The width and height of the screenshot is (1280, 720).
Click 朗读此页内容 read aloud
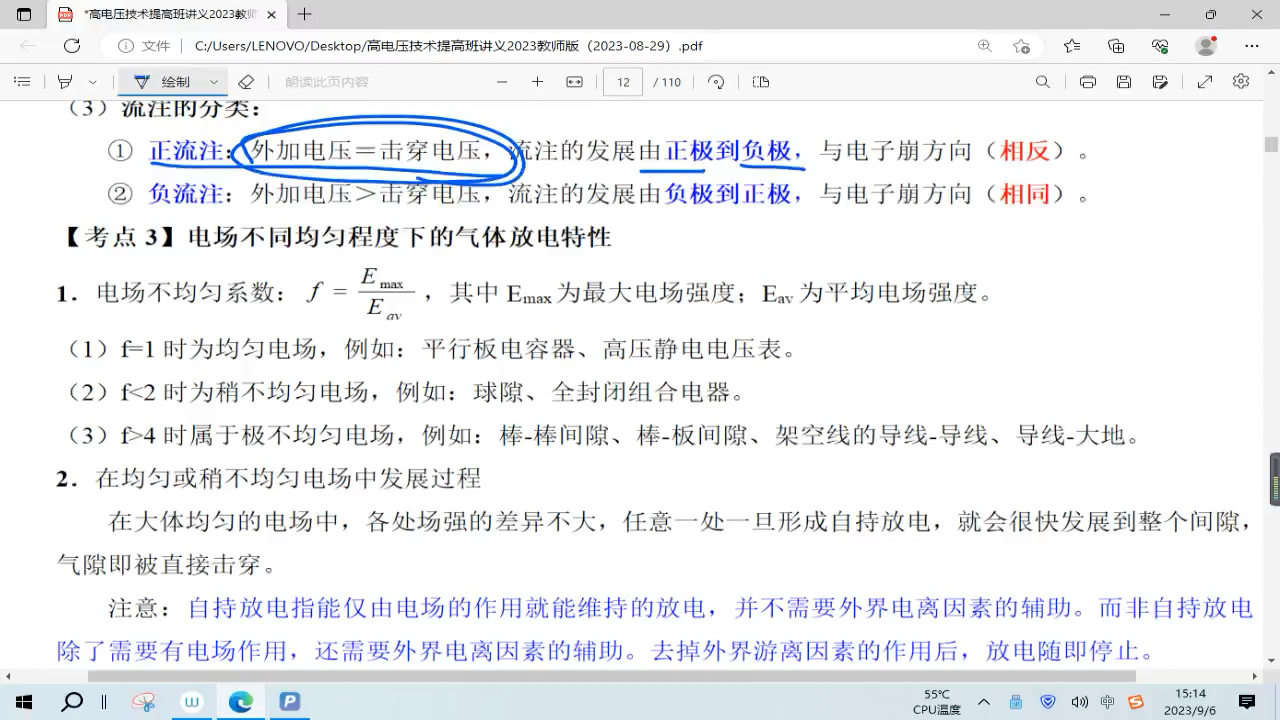326,82
